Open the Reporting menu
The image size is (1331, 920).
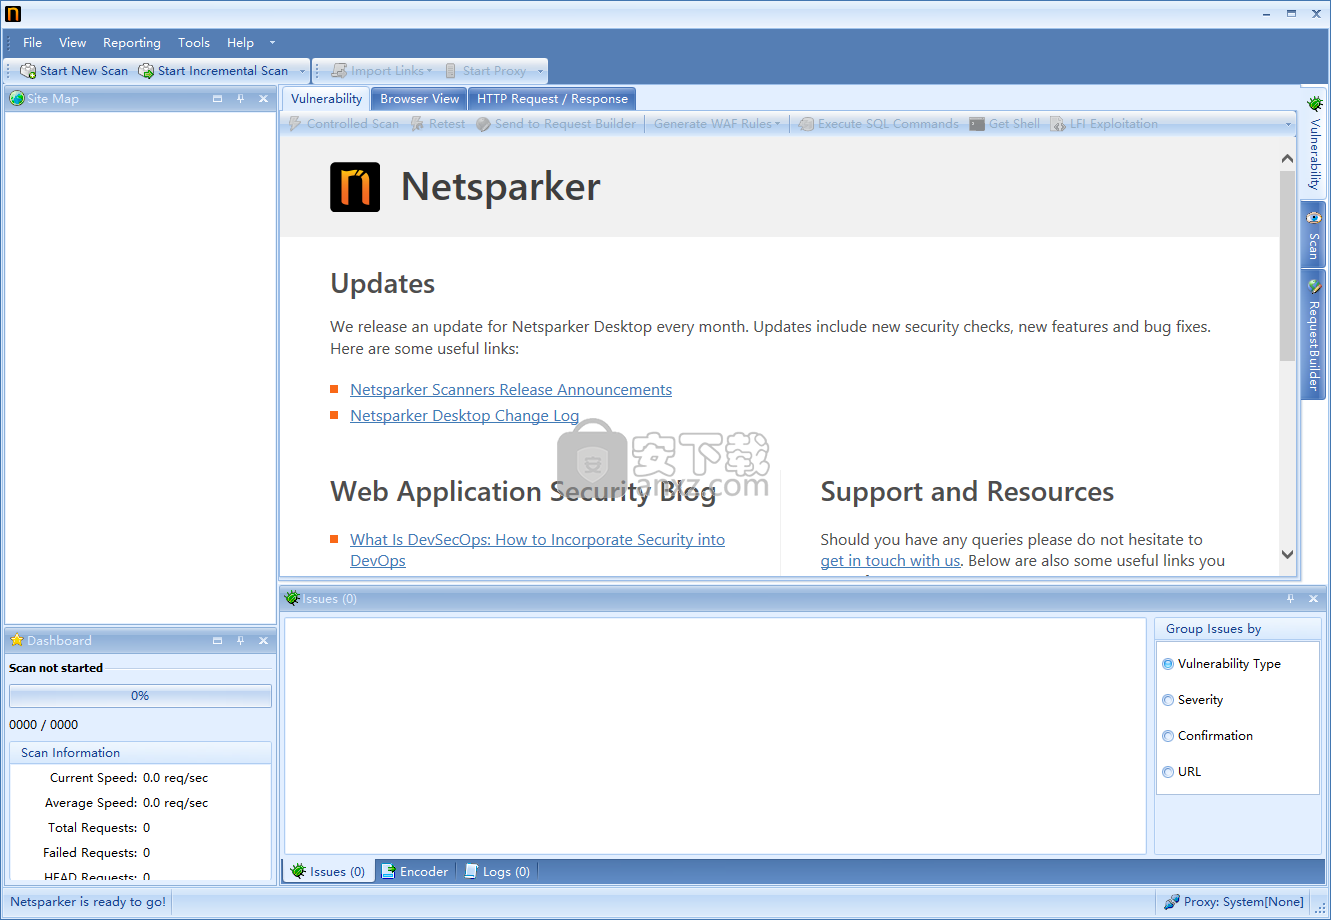(x=132, y=43)
